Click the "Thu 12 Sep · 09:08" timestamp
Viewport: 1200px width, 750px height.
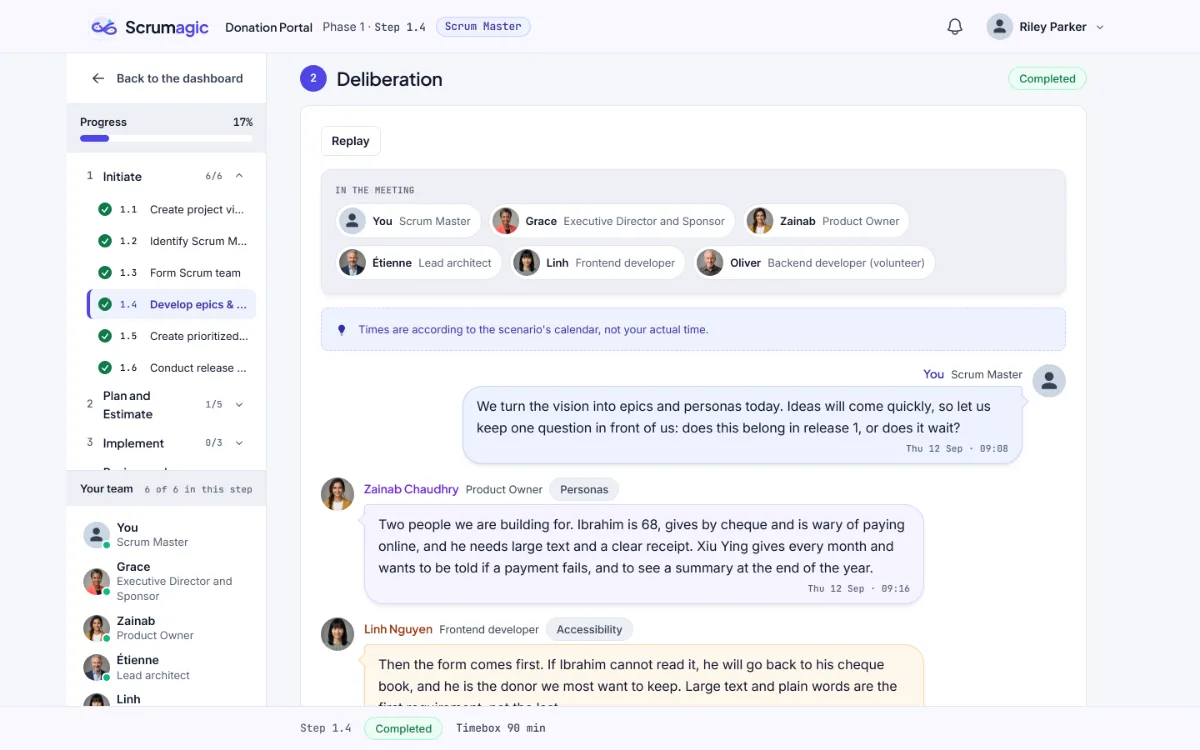coord(957,449)
